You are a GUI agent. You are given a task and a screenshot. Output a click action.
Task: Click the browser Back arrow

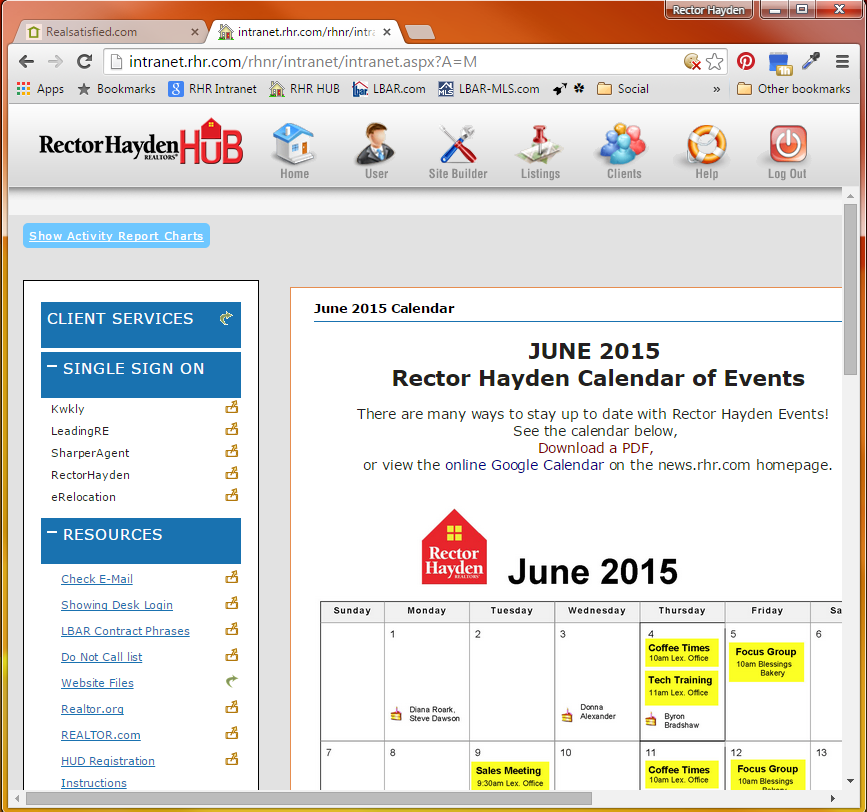[27, 62]
